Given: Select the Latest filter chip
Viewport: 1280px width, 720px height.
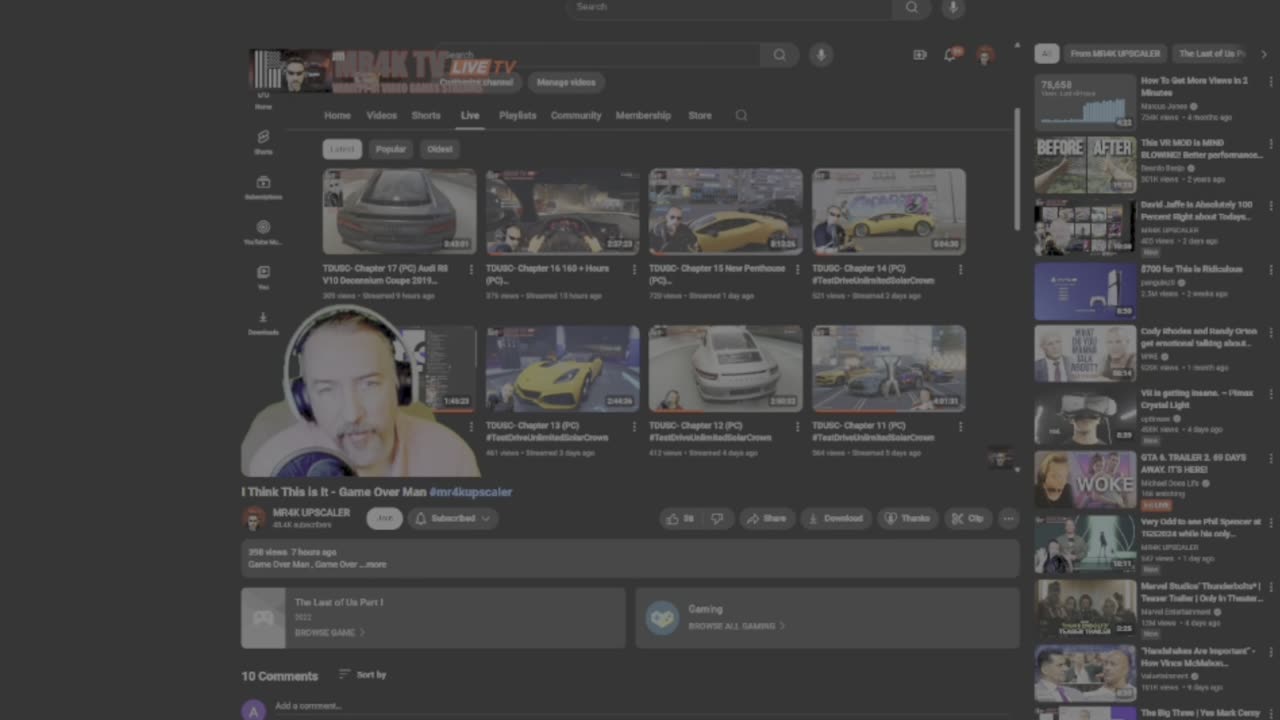Looking at the screenshot, I should click(x=342, y=149).
